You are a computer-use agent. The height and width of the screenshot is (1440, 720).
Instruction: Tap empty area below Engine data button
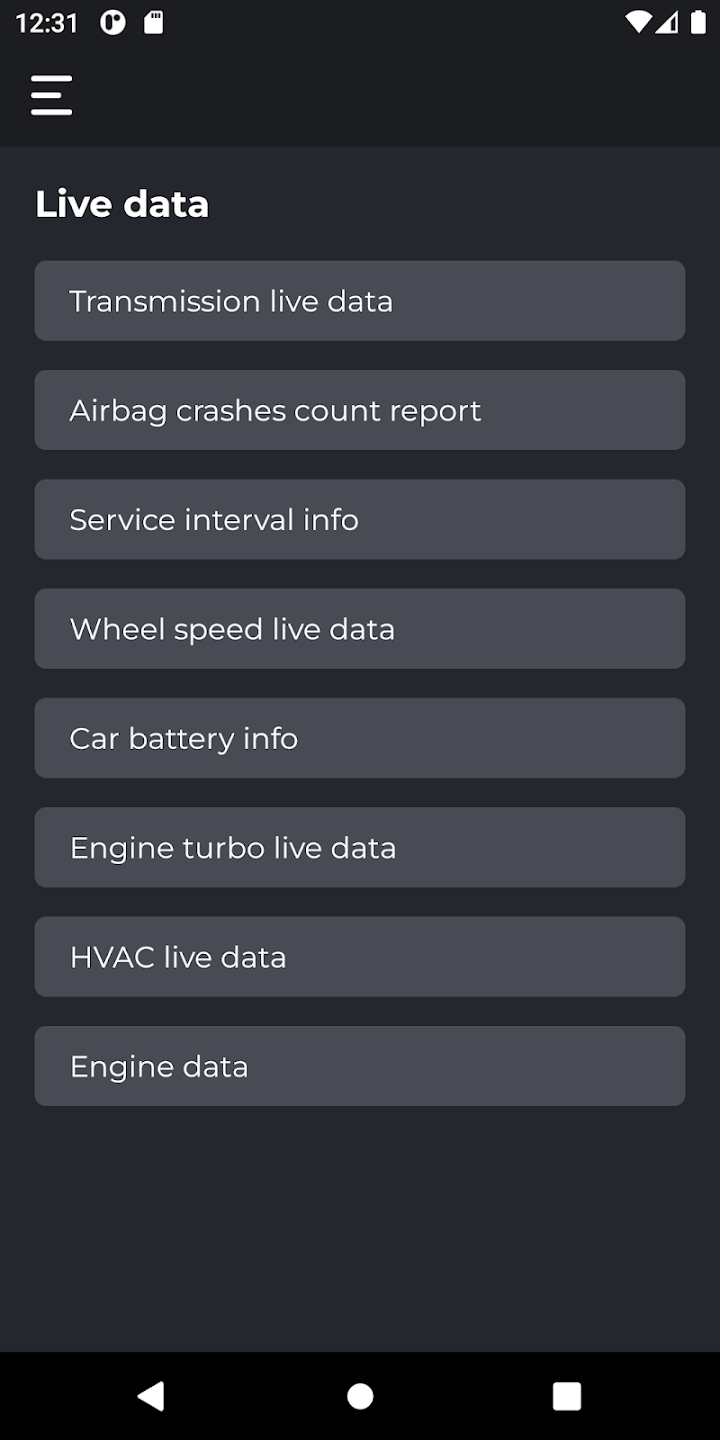[x=360, y=1230]
